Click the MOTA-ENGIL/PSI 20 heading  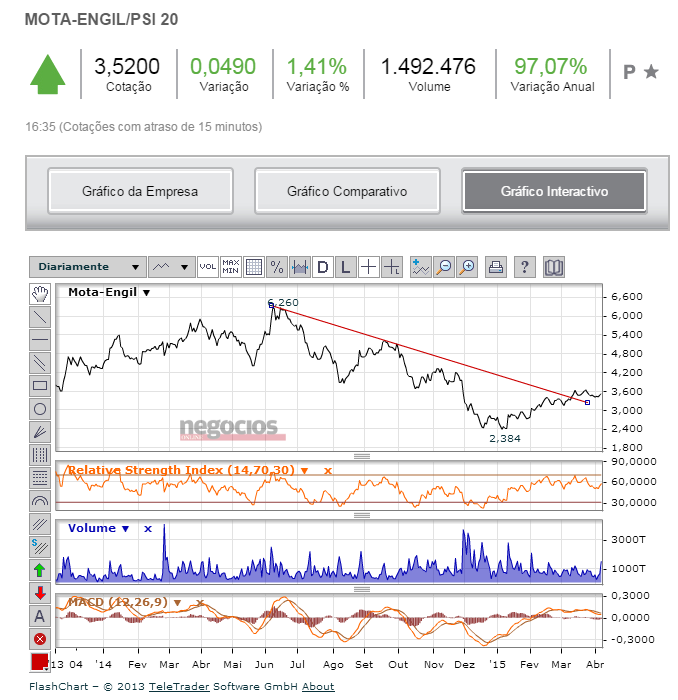click(x=101, y=20)
